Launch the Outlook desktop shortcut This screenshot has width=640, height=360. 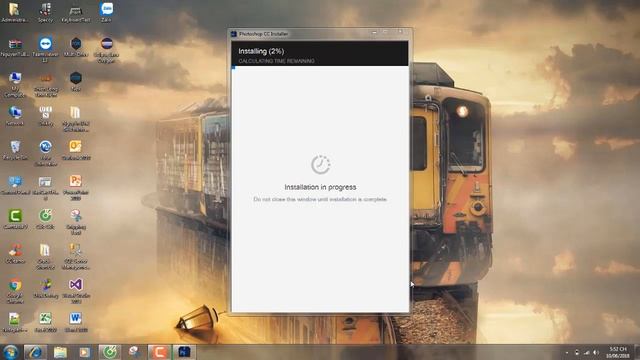(x=76, y=150)
